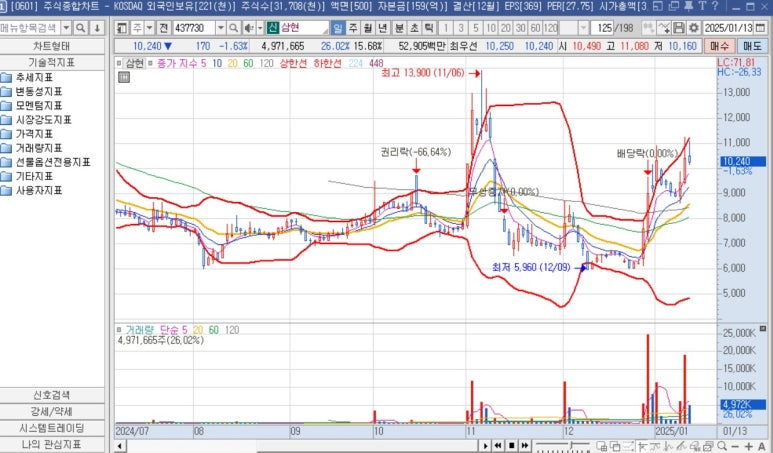773x453 pixels.
Task: Click the 거래량 volume legend label
Action: click(x=140, y=330)
